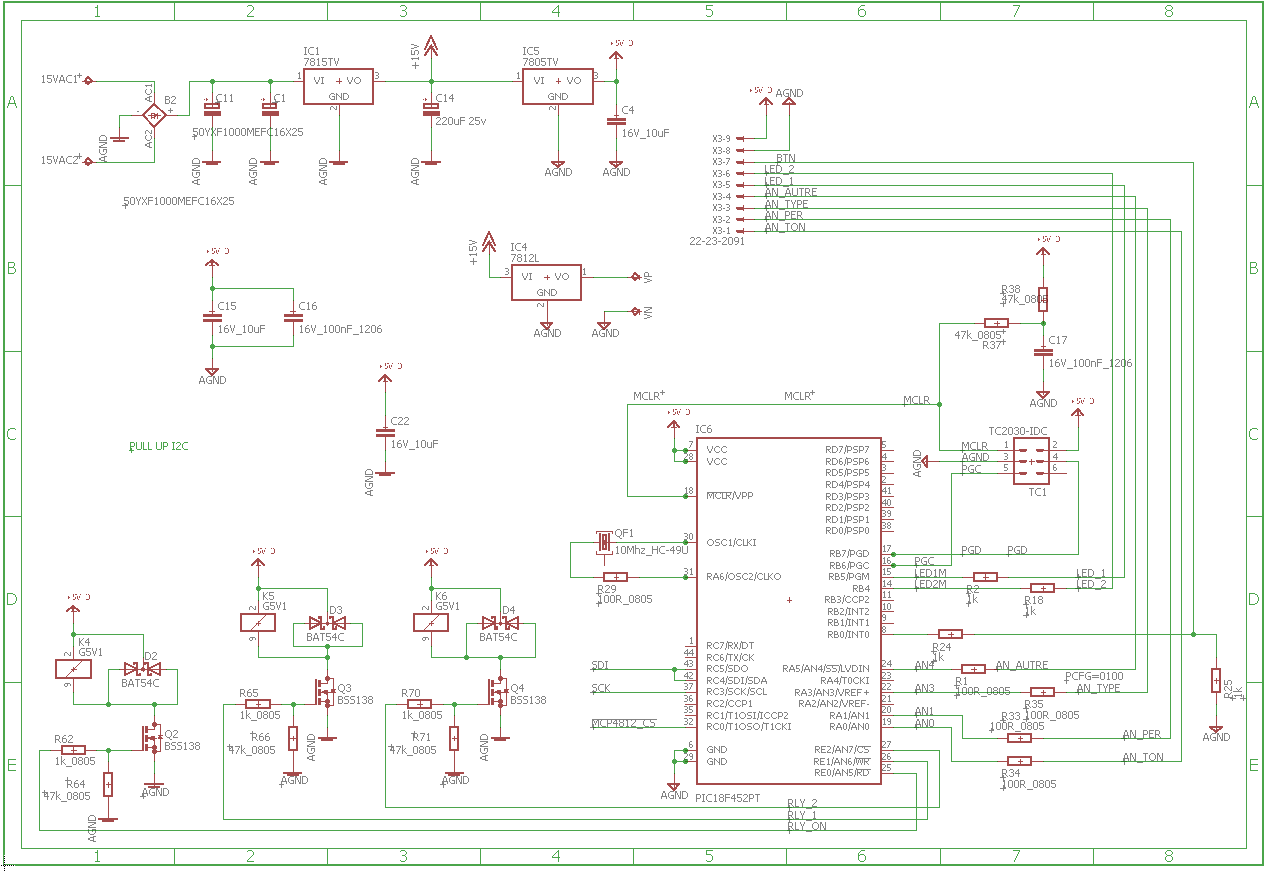Select the IC6 PIC18F452PT microcontroller body
The height and width of the screenshot is (872, 1270).
point(789,611)
